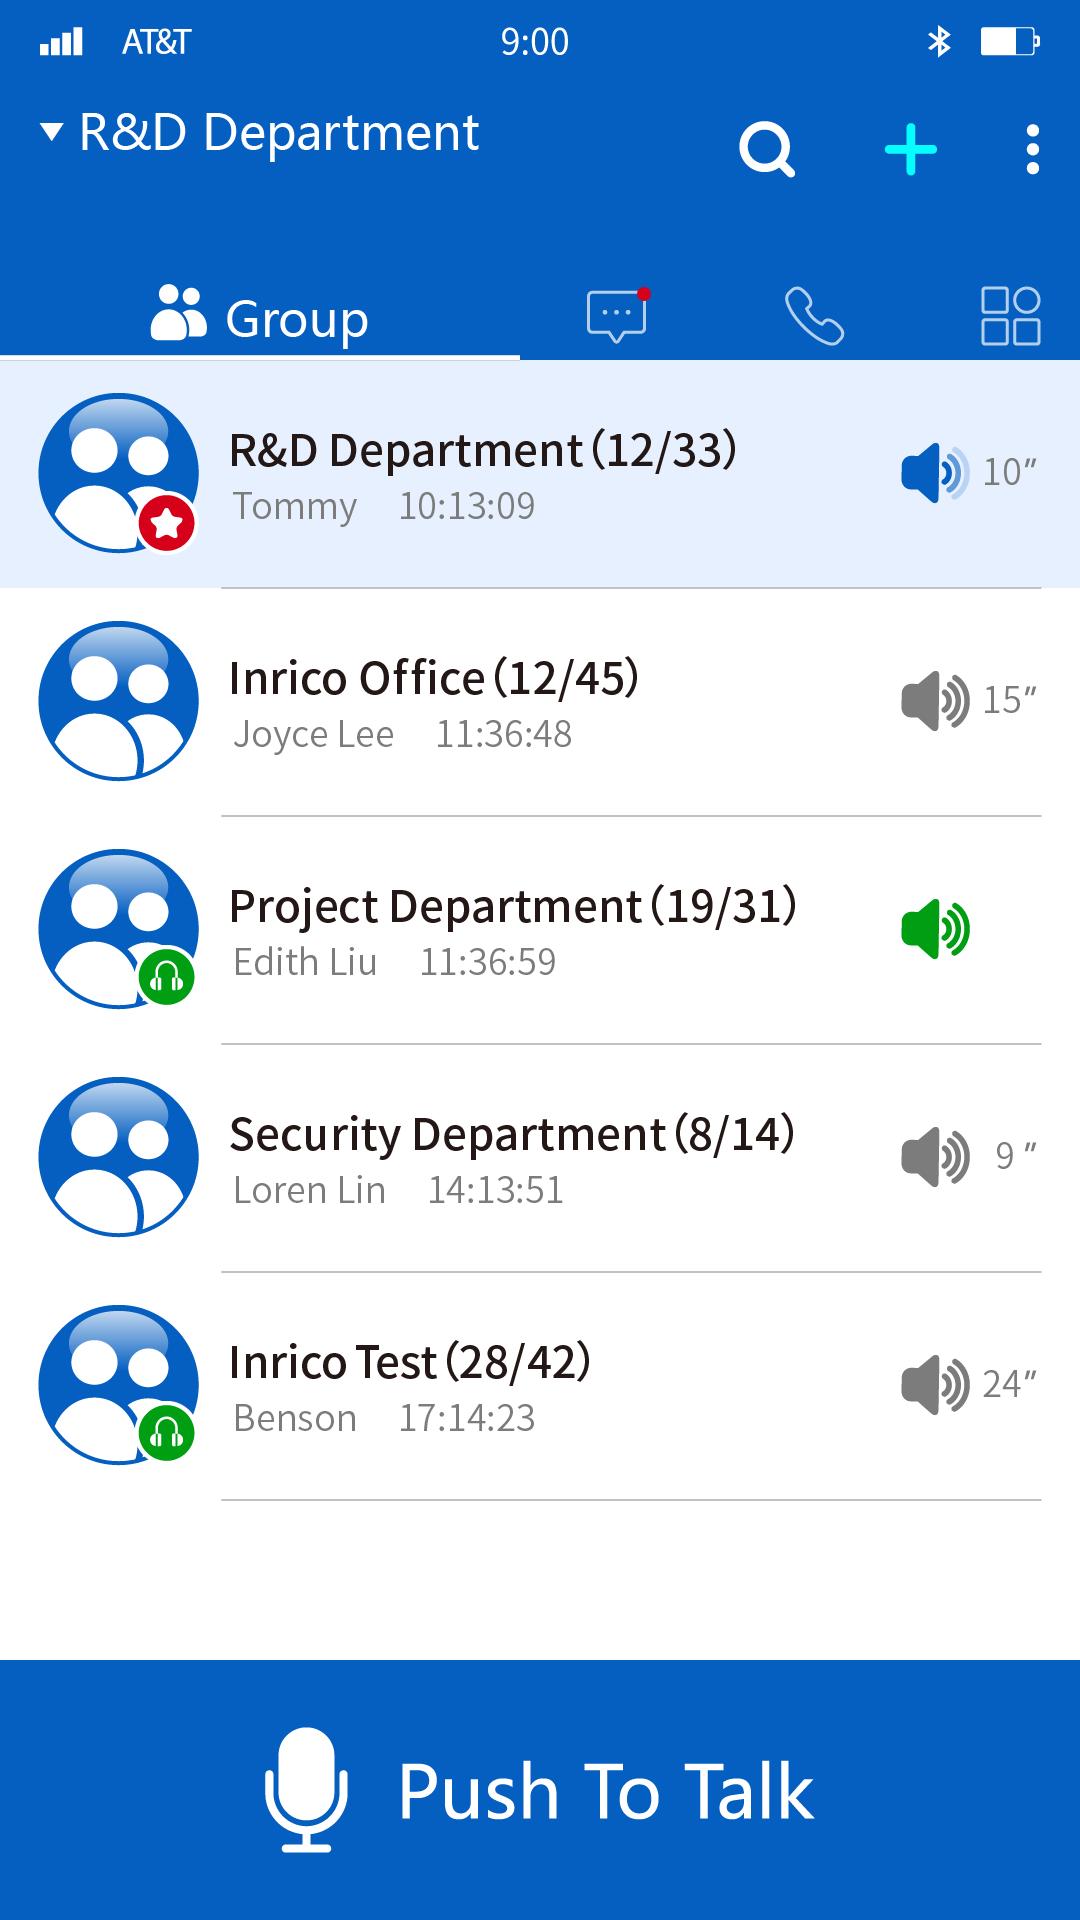Open the Security Department (8/14) group
The image size is (1080, 1920).
click(540, 1158)
